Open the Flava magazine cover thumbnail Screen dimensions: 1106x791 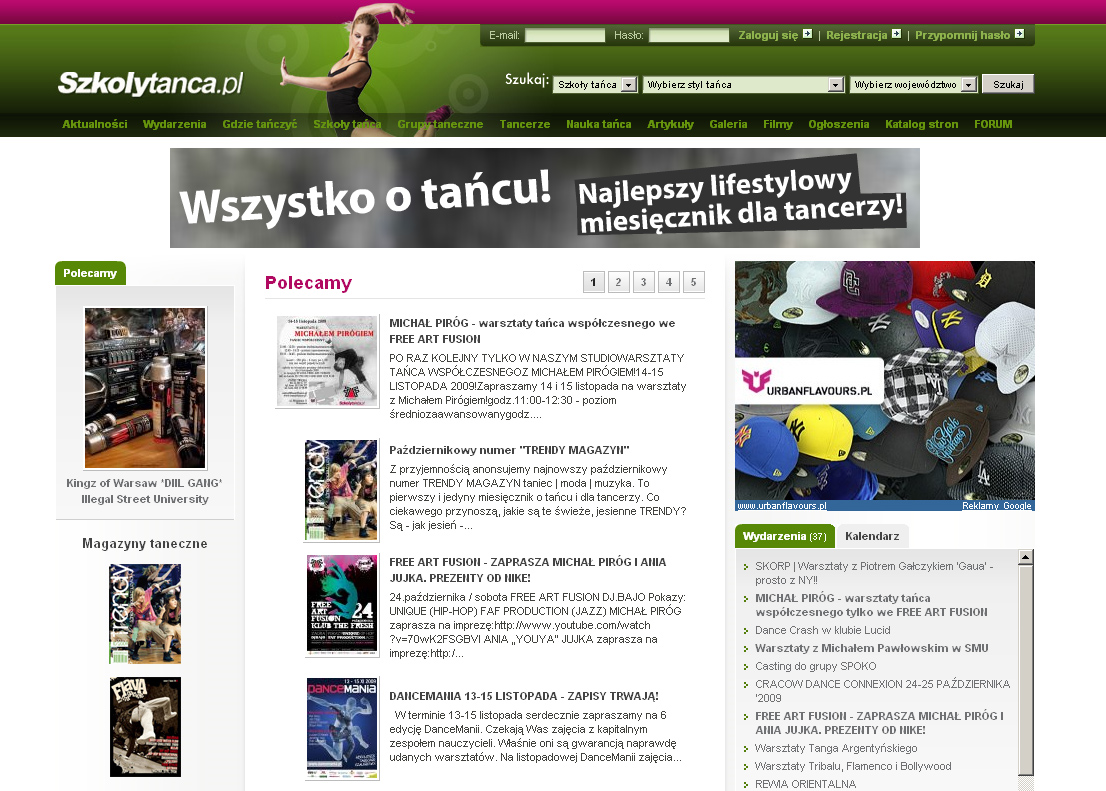(145, 727)
